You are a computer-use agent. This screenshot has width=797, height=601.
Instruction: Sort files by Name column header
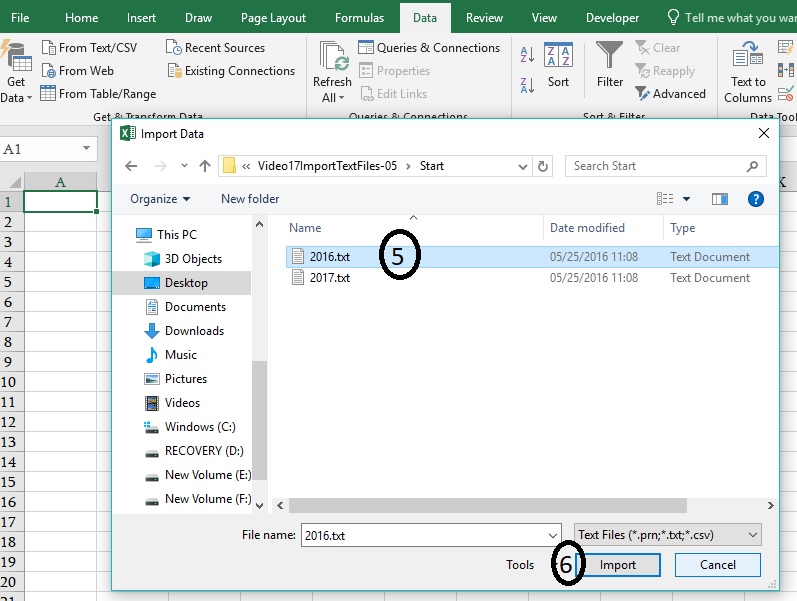click(x=305, y=228)
